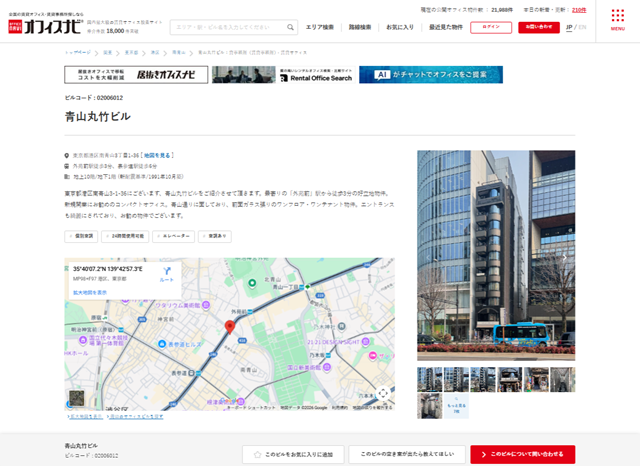Image resolution: width=640 pixels, height=466 pixels.
Task: Click the map camera controls icon
Action: [383, 393]
